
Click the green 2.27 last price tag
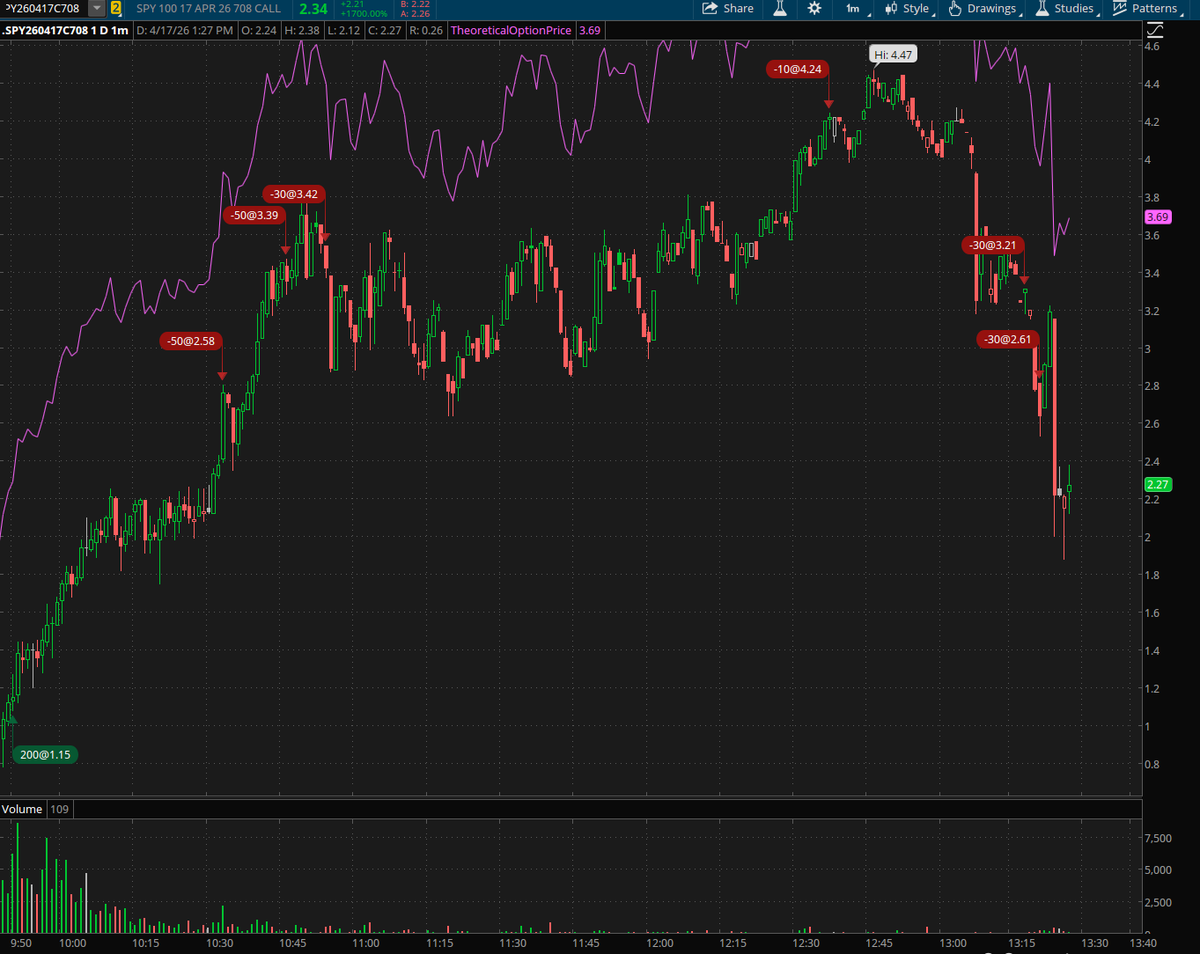(1158, 484)
